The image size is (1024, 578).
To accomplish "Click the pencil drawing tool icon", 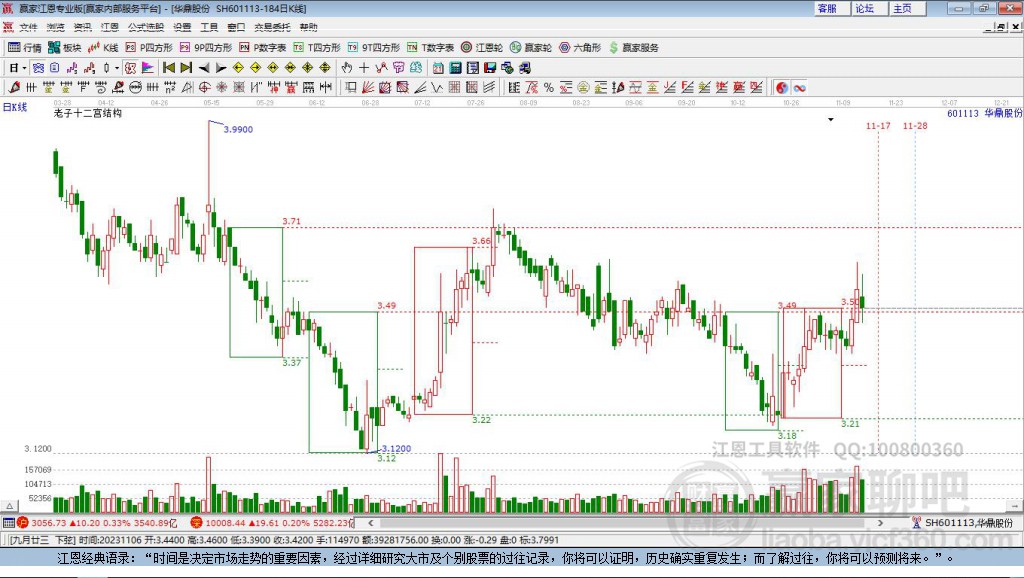I will click(x=14, y=87).
